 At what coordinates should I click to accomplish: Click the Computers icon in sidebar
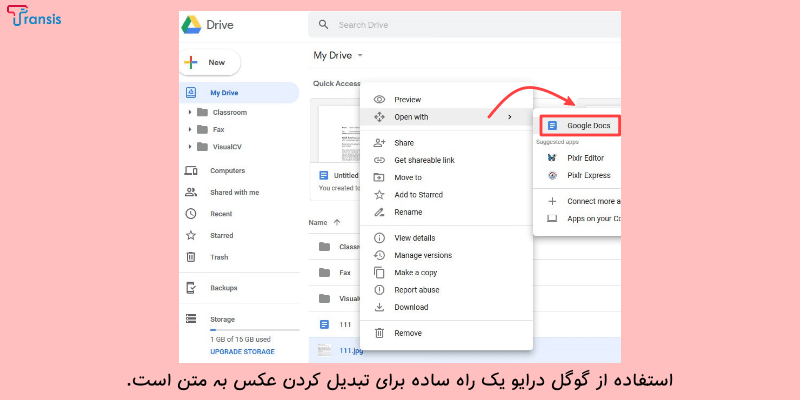click(x=191, y=171)
